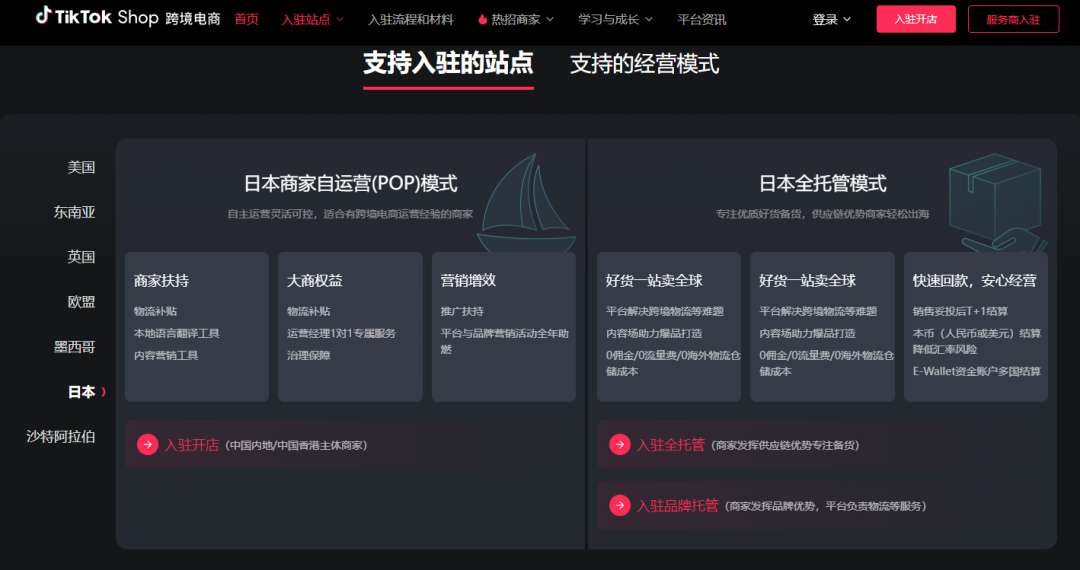This screenshot has height=570, width=1080.
Task: Click the 大商权益 card
Action: 350,326
